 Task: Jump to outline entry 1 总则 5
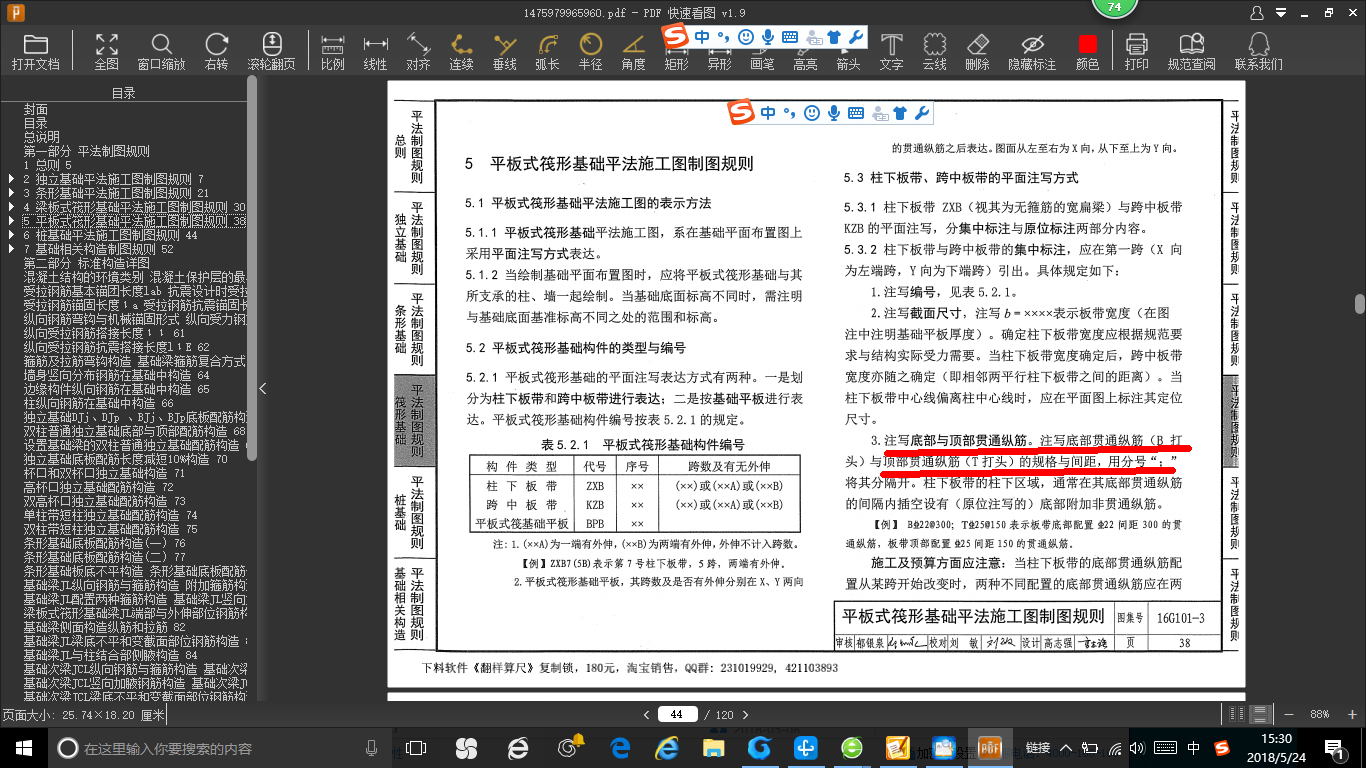pos(48,165)
